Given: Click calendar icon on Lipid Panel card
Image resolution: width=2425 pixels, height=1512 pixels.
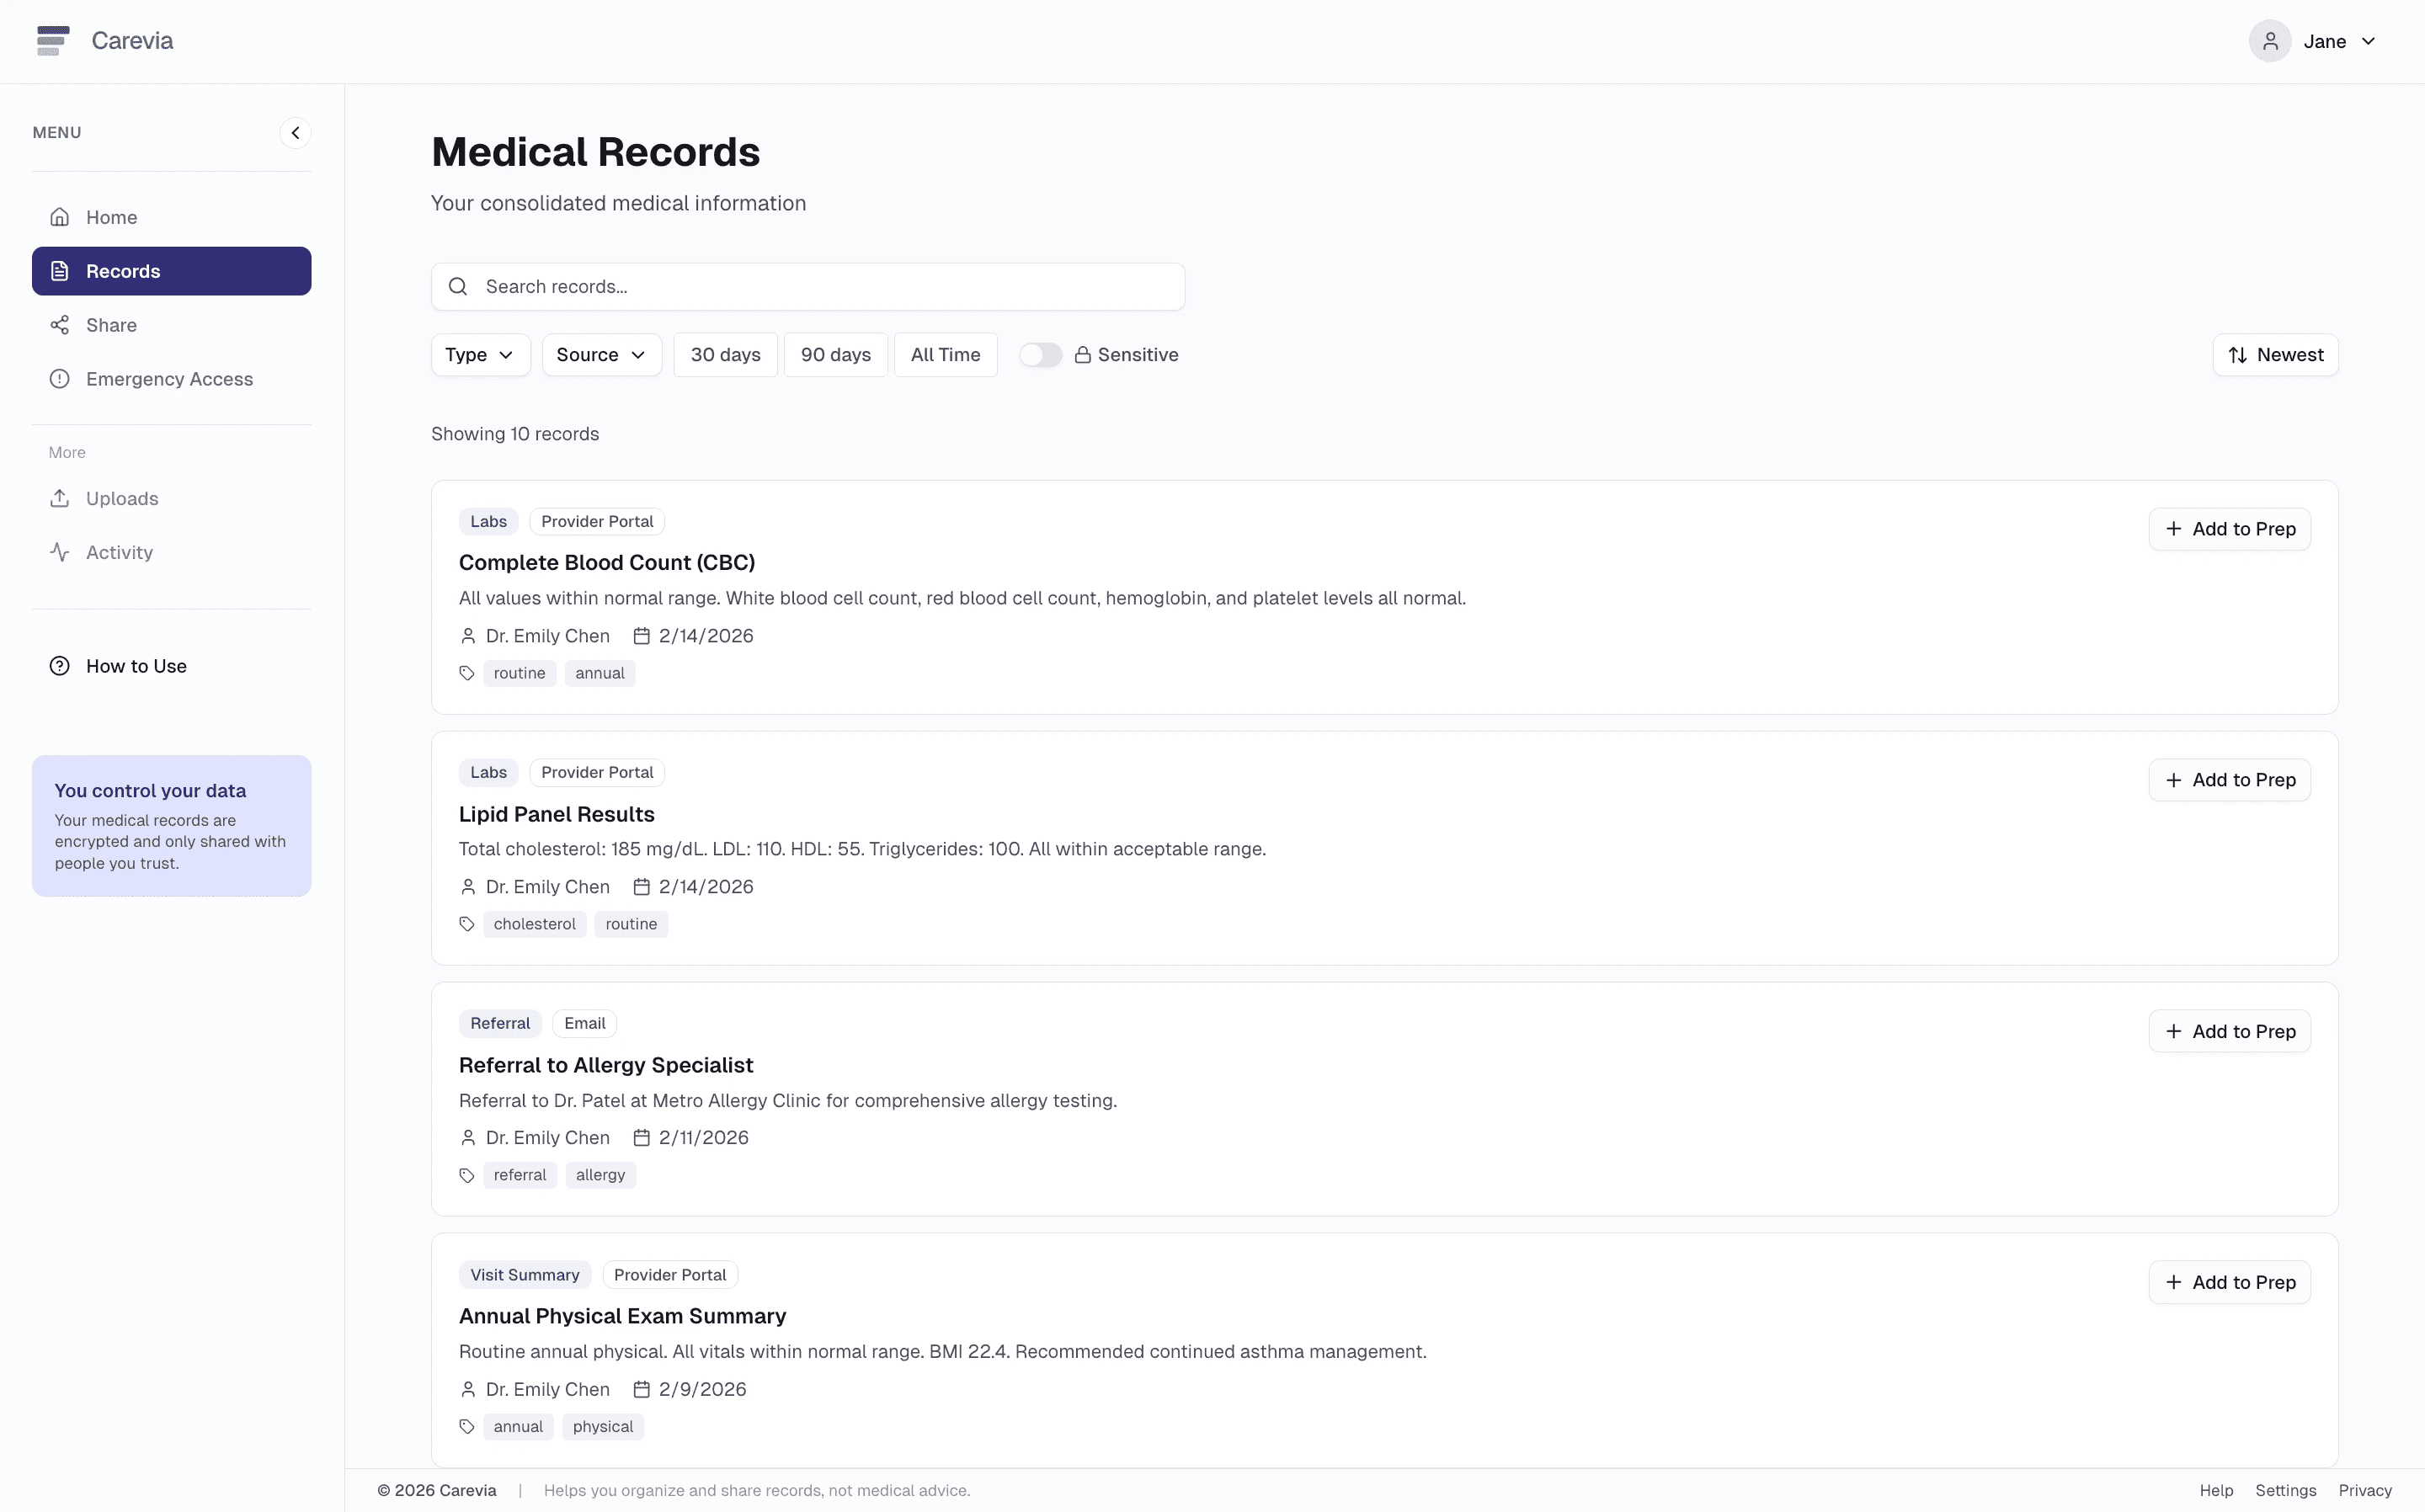Looking at the screenshot, I should click(642, 887).
